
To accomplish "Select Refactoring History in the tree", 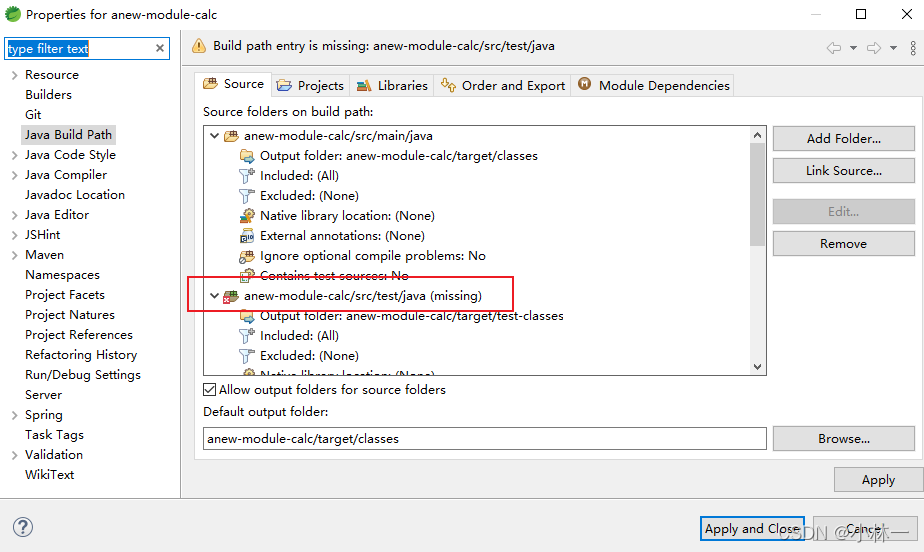I will click(81, 355).
